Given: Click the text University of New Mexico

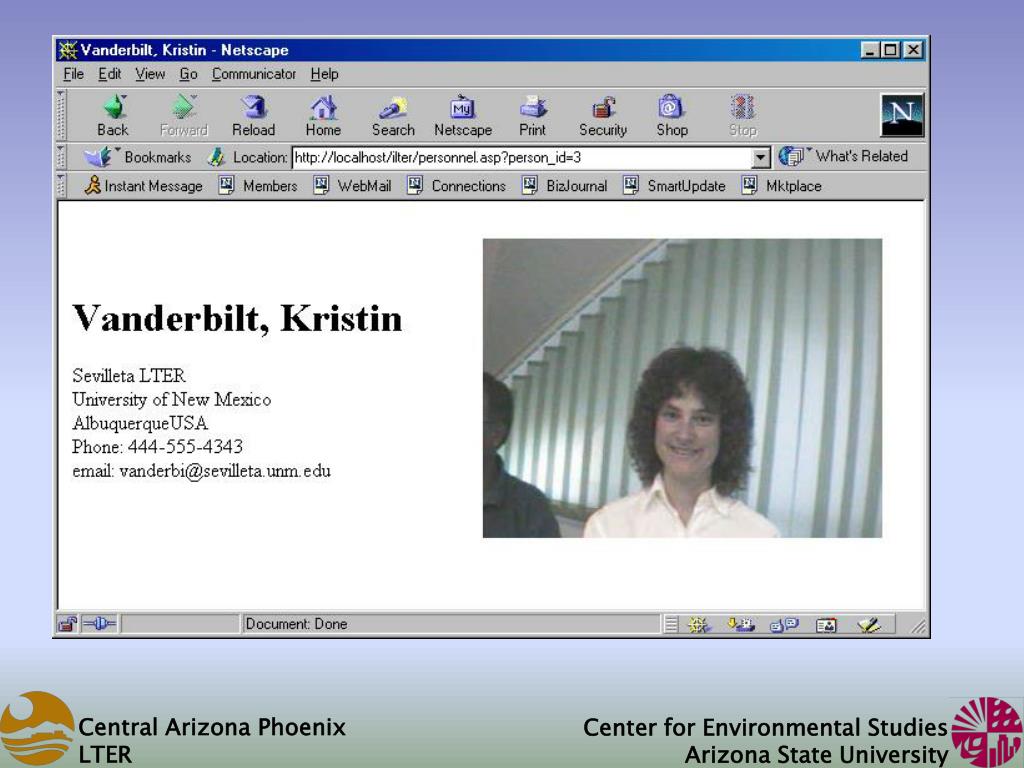Looking at the screenshot, I should point(172,400).
